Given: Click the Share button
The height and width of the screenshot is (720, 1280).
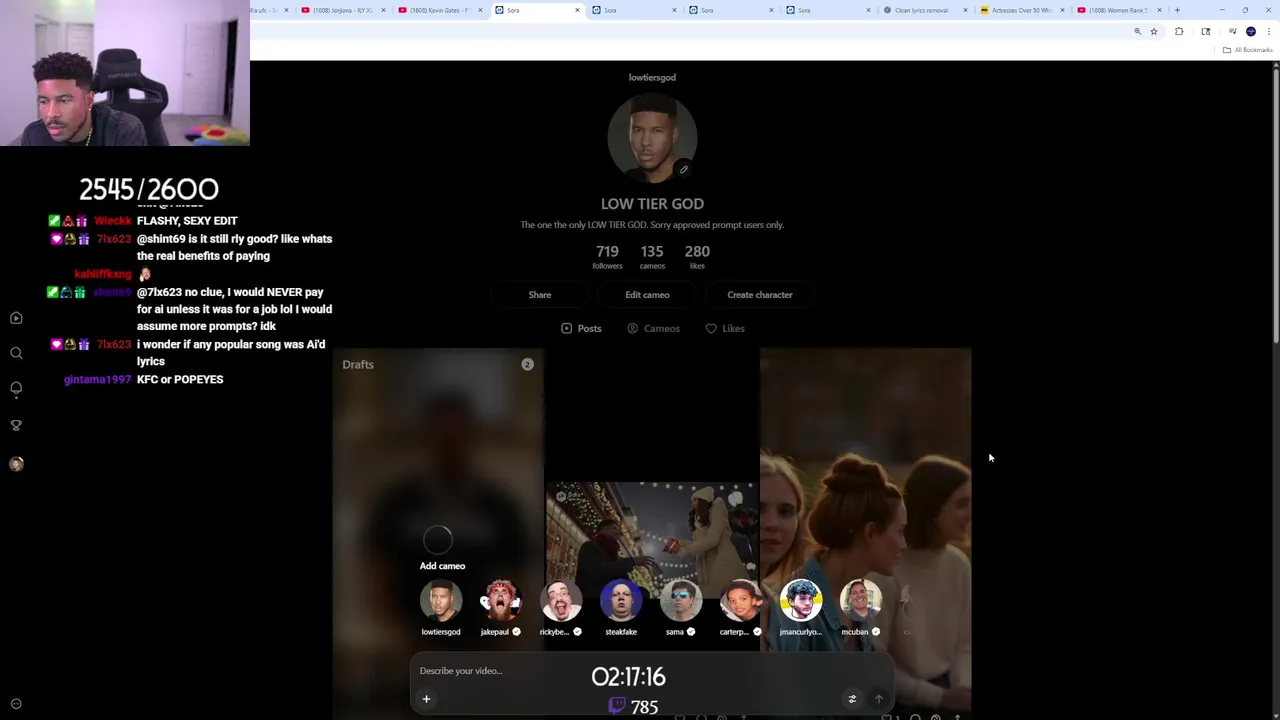Looking at the screenshot, I should [540, 295].
